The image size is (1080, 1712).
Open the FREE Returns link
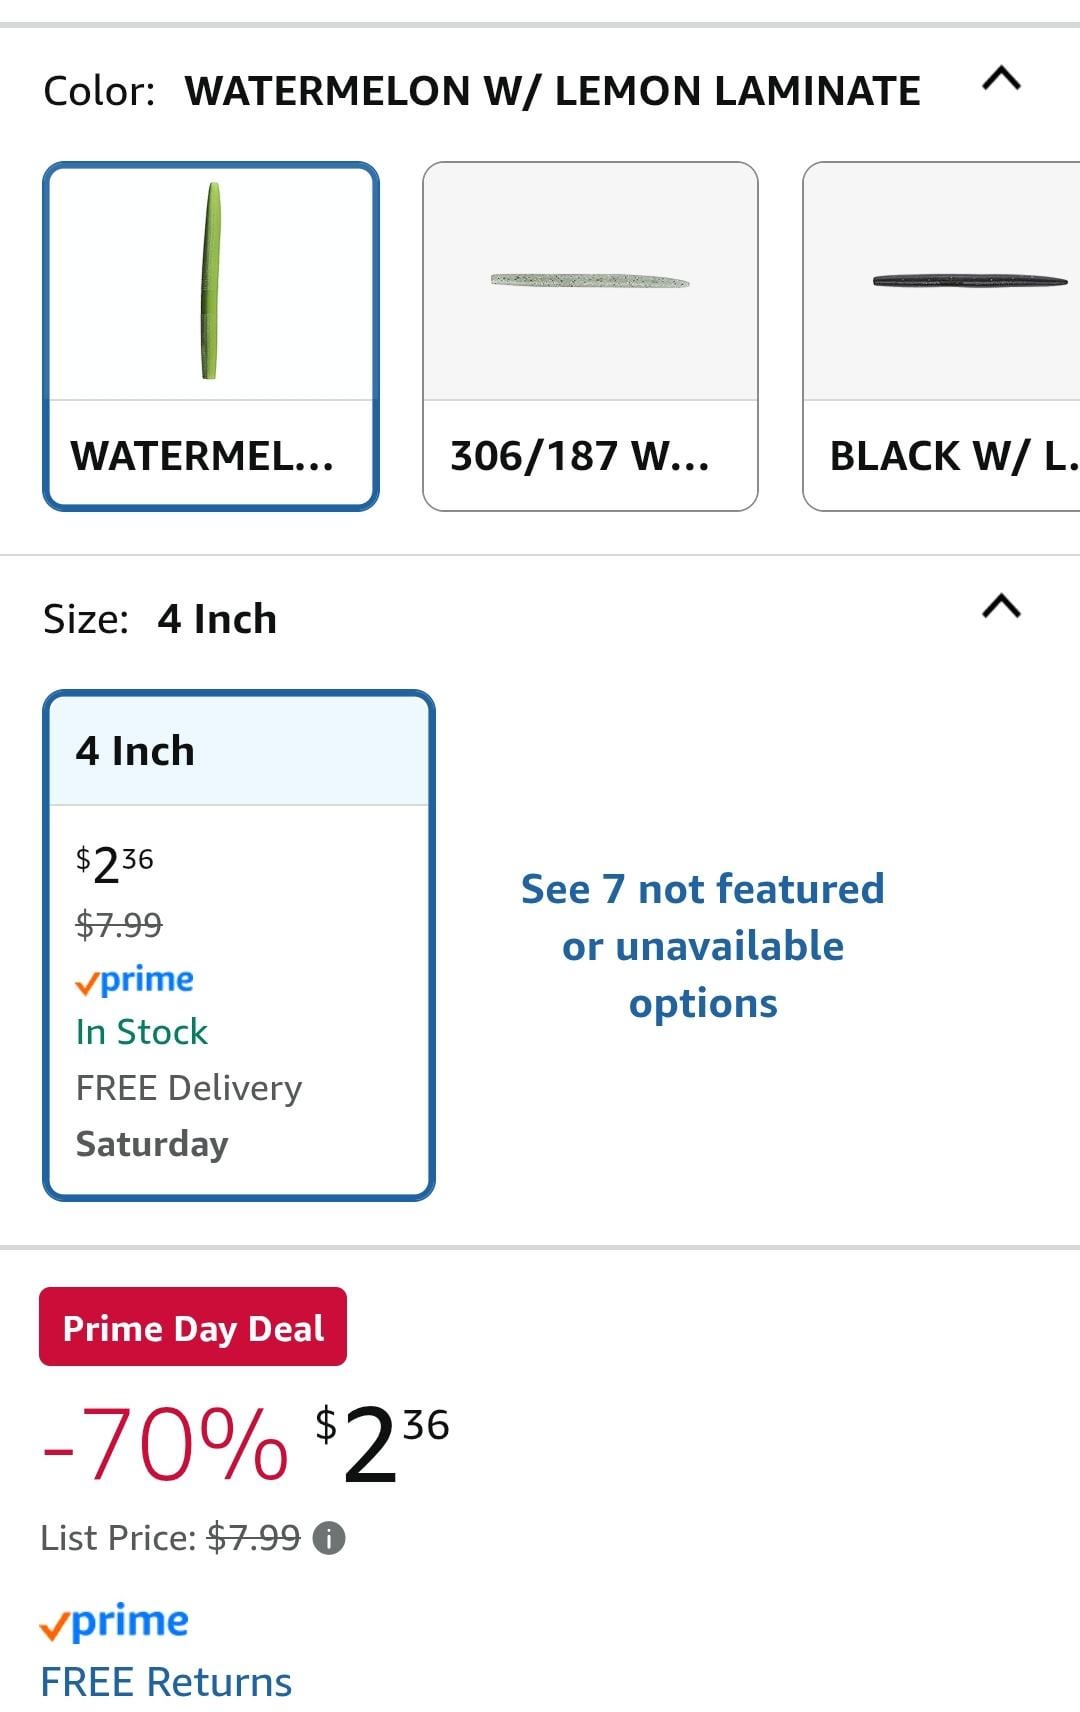[166, 1683]
